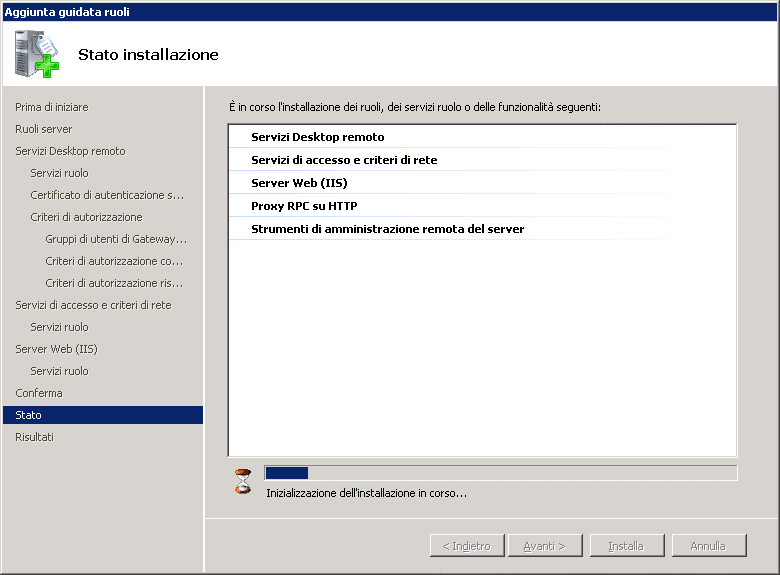Image resolution: width=780 pixels, height=575 pixels.
Task: Select Gruppi di utenti di Gateway... step
Action: (x=116, y=239)
